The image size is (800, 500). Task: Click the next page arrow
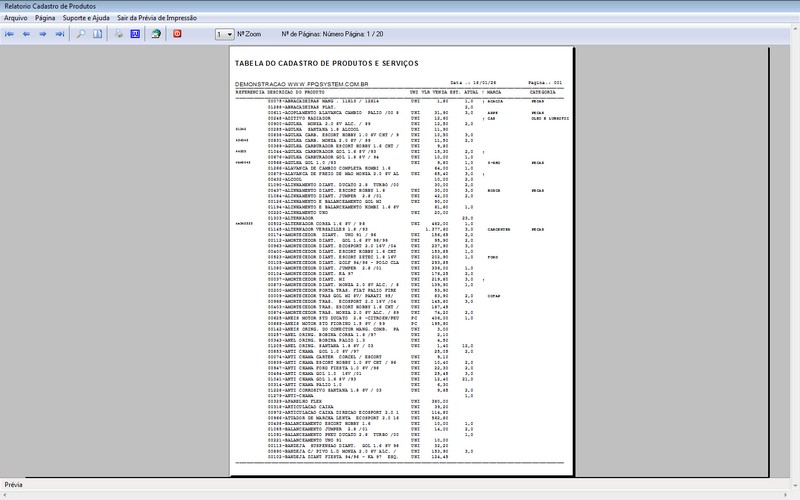coord(43,33)
